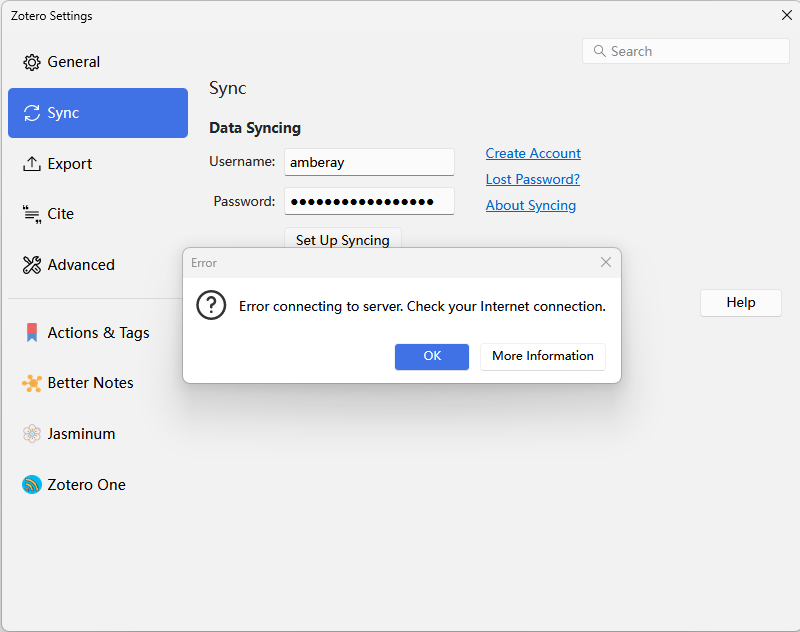
Task: Open Jasminum preferences
Action: click(x=98, y=434)
